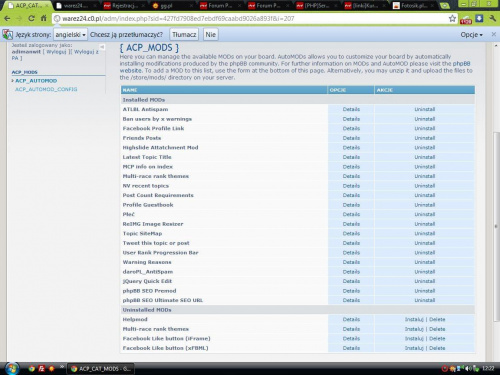Reload the page with refresh icon
The width and height of the screenshot is (500, 375).
pos(31,18)
